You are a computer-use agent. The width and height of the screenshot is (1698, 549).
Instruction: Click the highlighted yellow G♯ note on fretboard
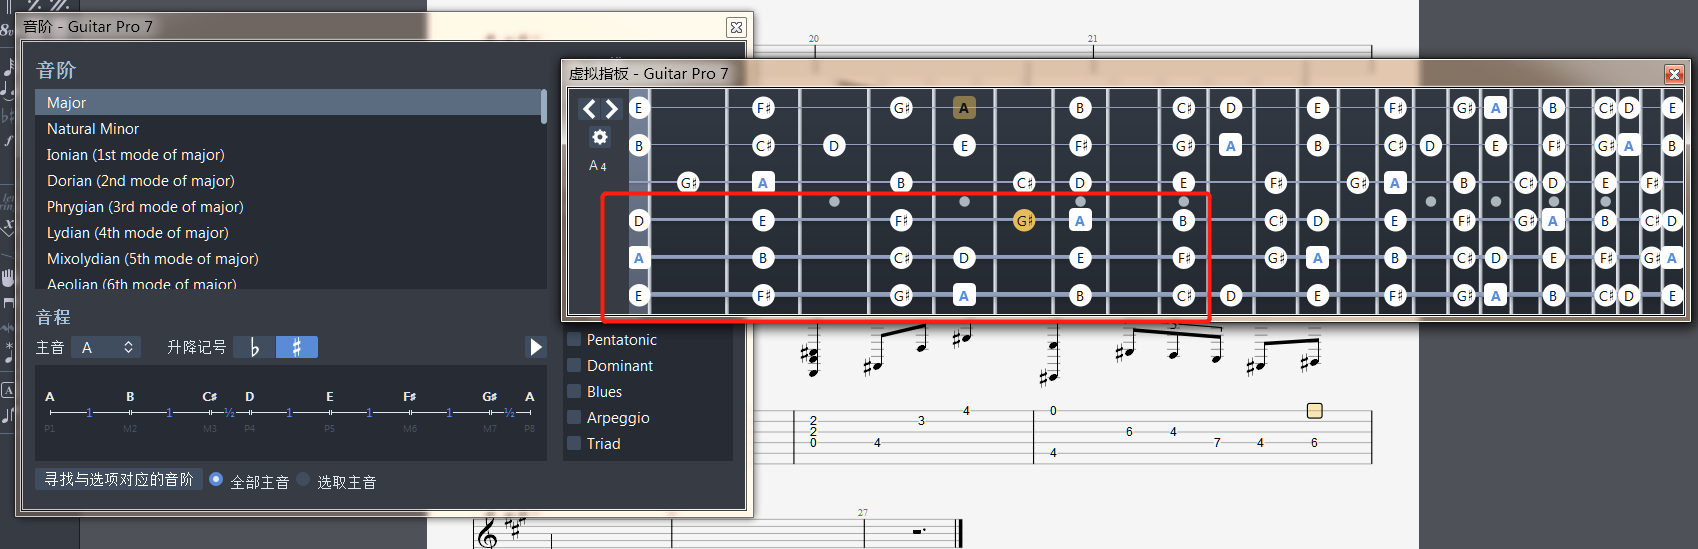1024,220
